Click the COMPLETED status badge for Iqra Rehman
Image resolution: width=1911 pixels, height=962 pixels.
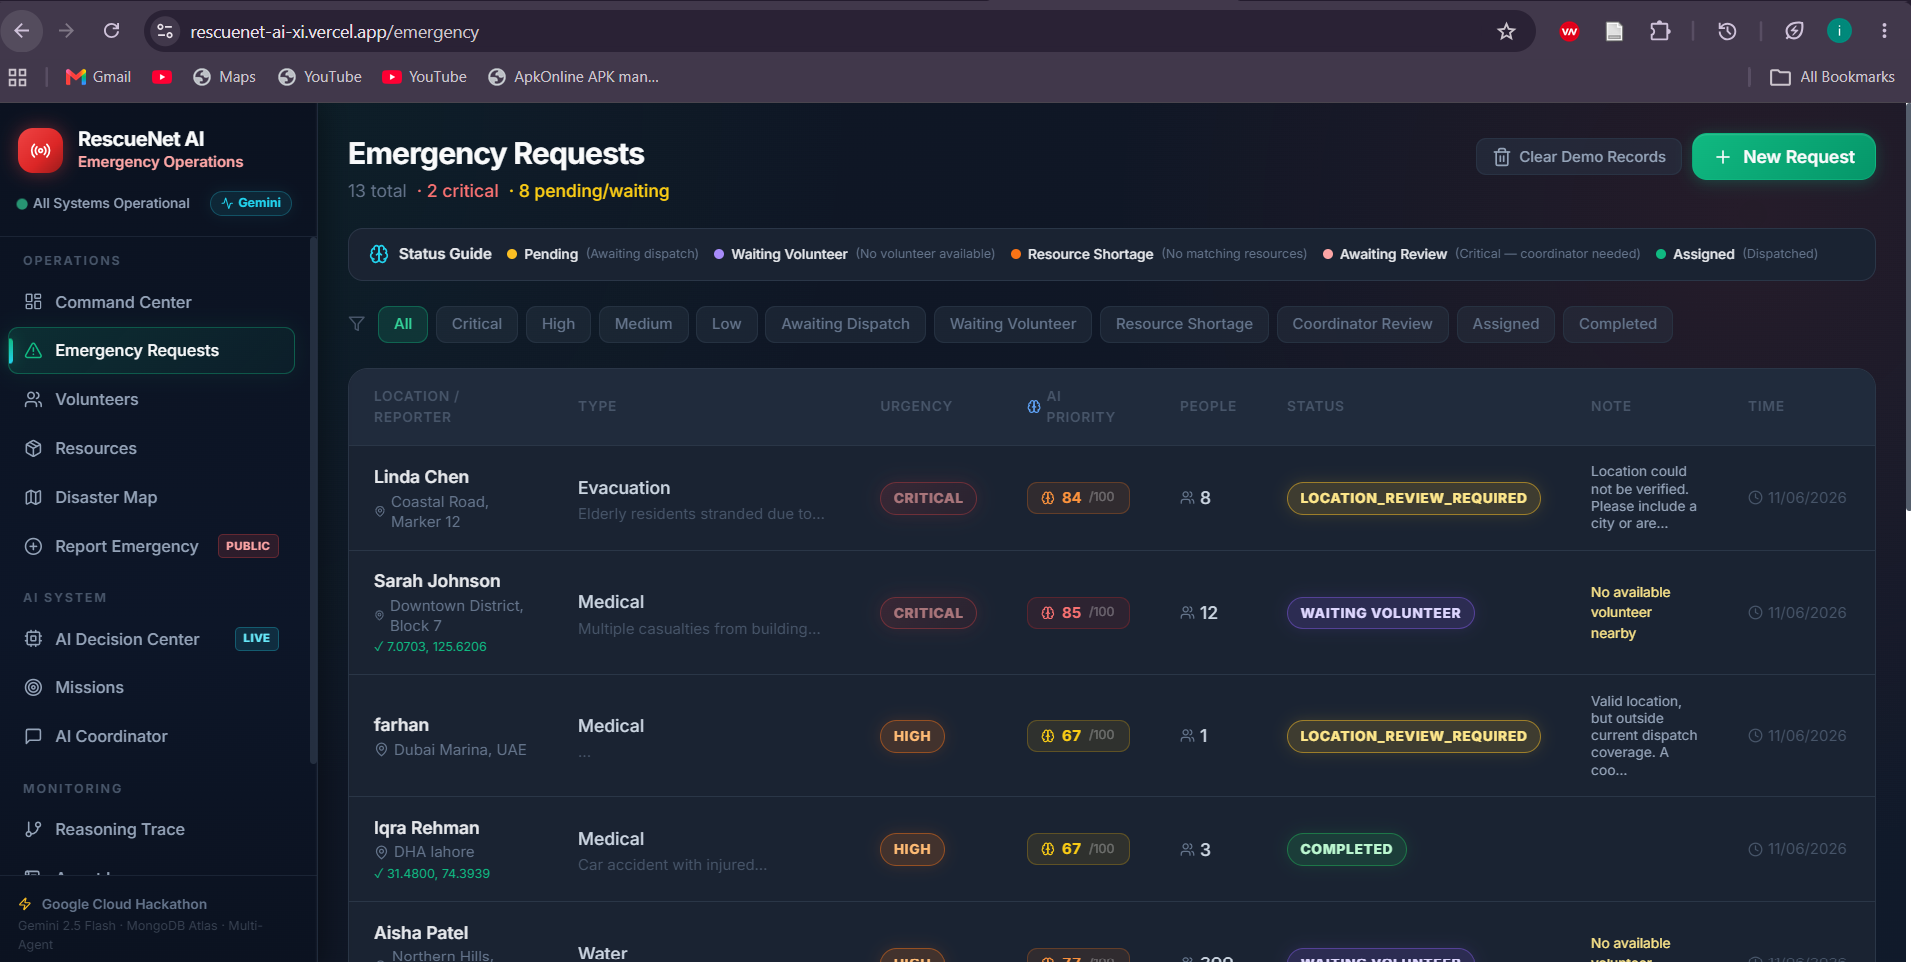tap(1346, 849)
